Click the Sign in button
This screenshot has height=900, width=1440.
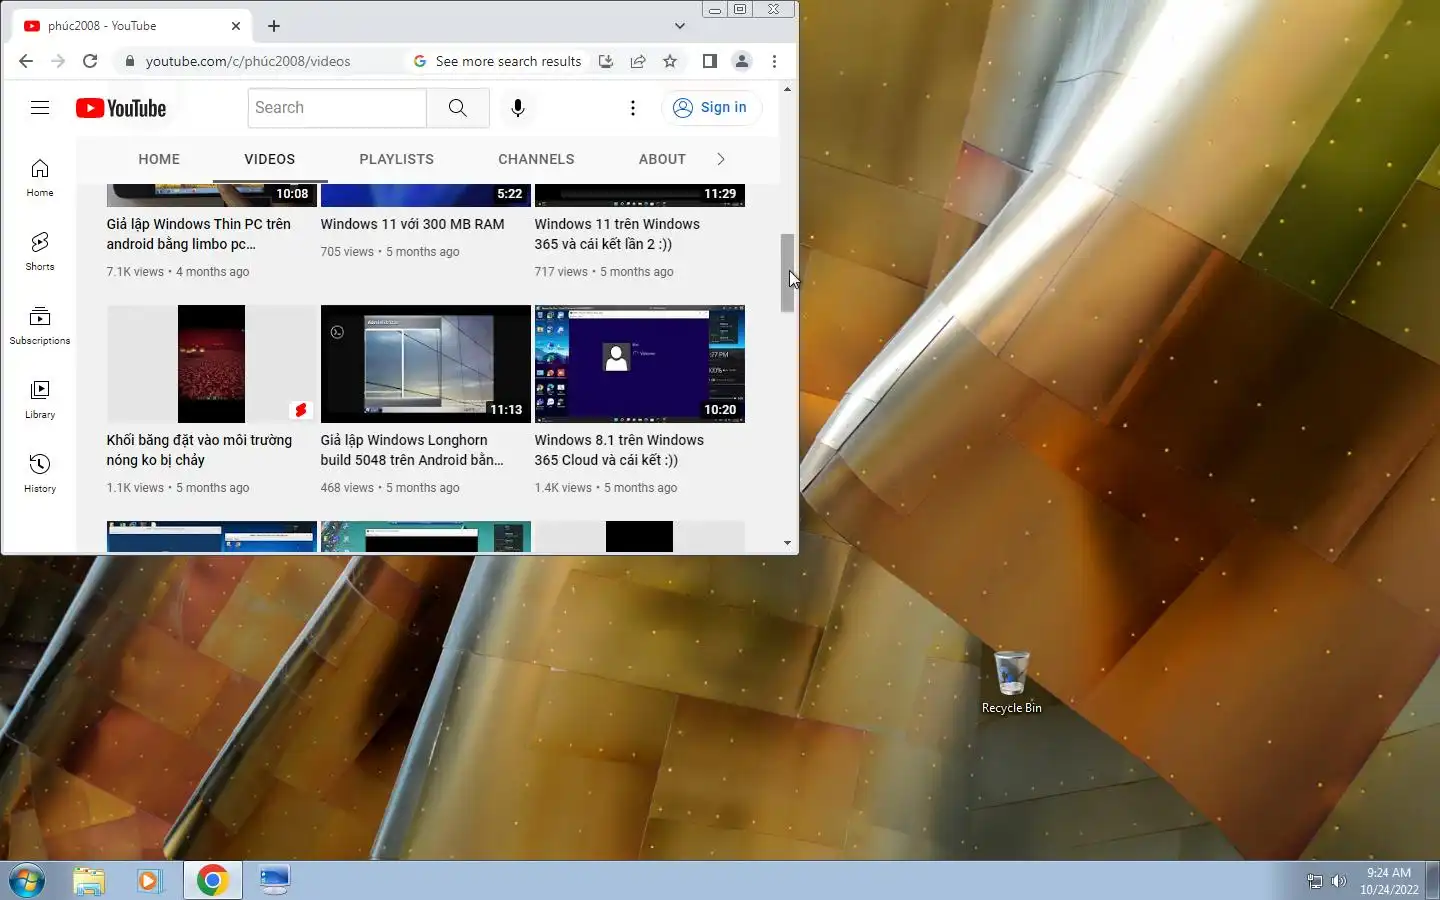click(x=711, y=108)
